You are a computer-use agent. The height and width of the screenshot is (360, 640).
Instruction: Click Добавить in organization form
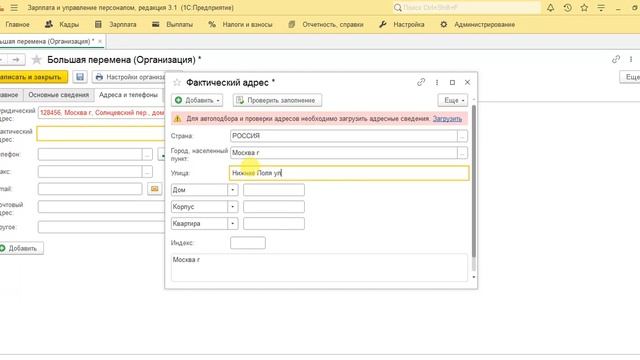pyautogui.click(x=21, y=248)
